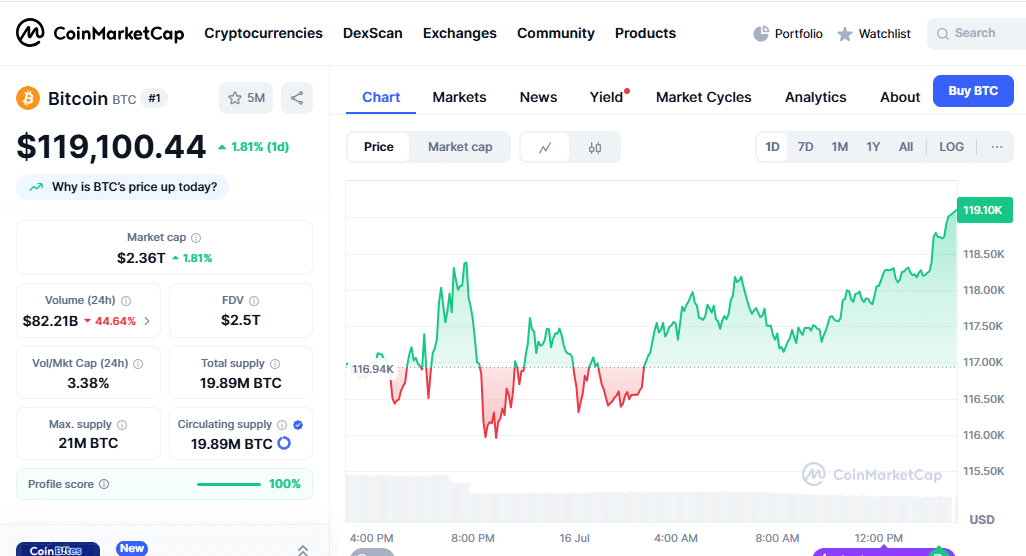This screenshot has height=556, width=1026.
Task: Click the 119.10K current price label
Action: point(984,210)
